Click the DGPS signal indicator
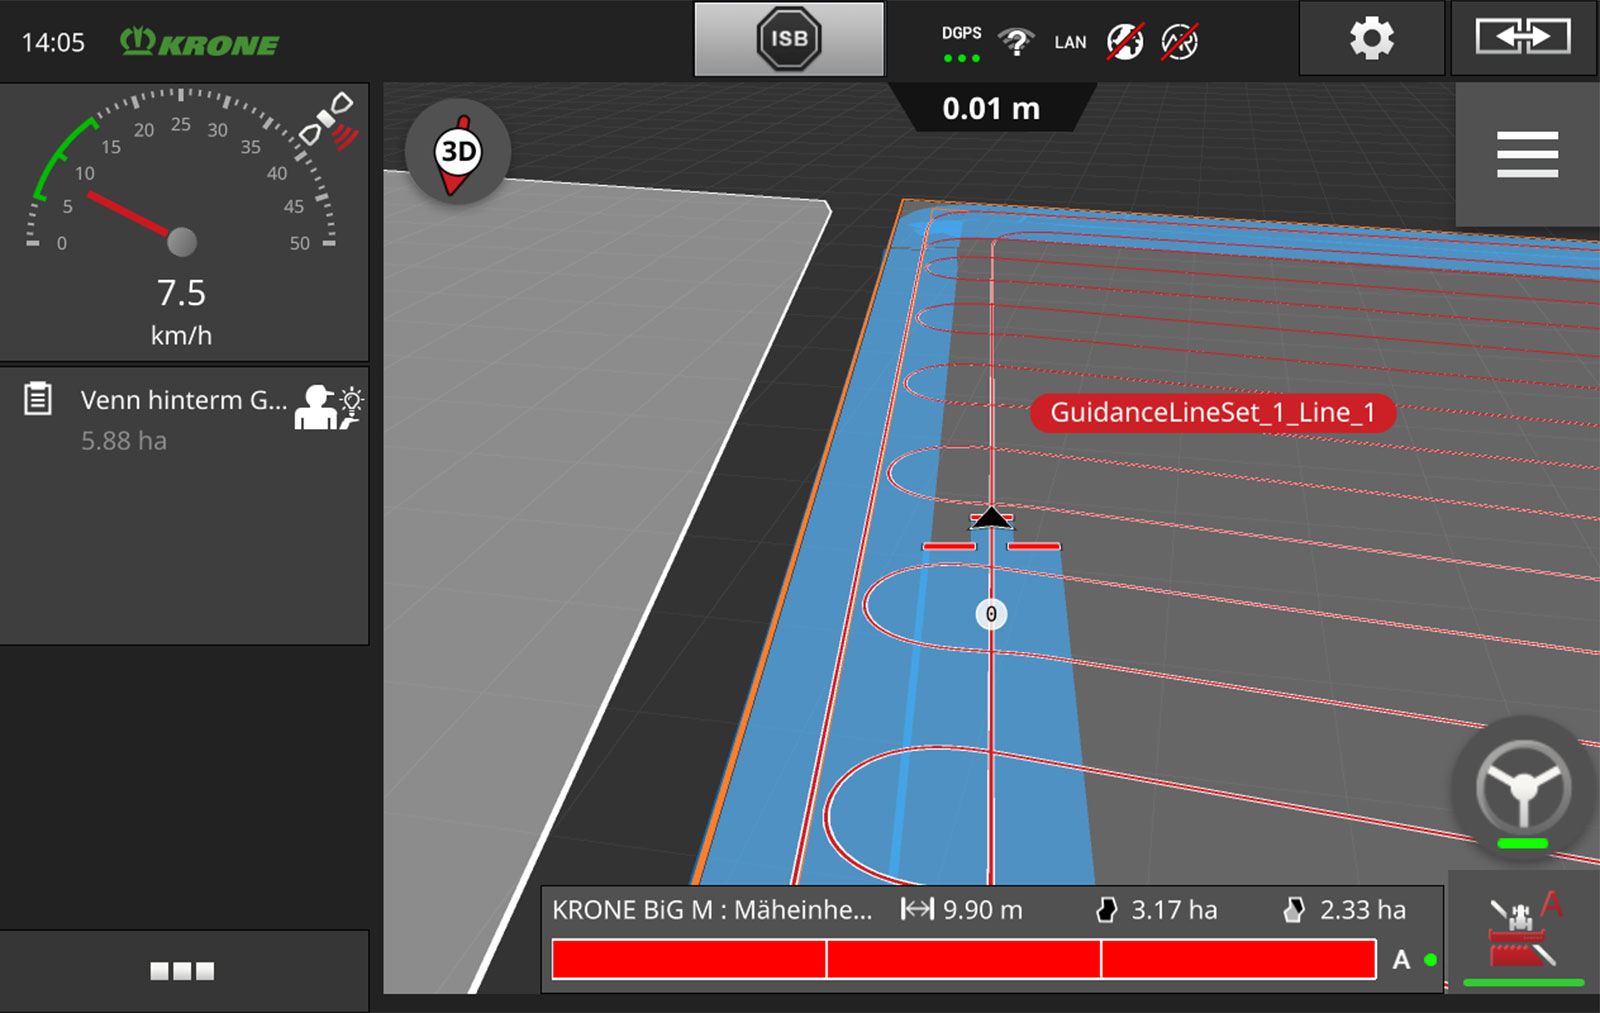This screenshot has height=1013, width=1600. [961, 44]
